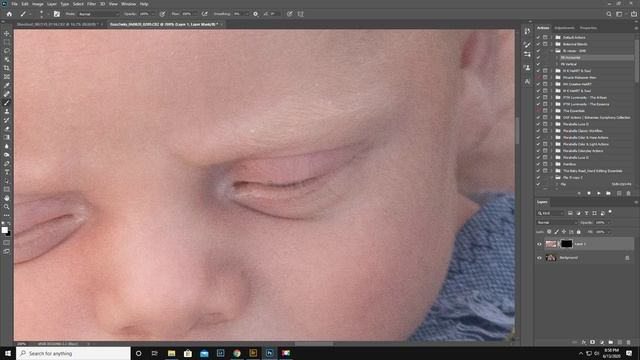This screenshot has height=360, width=640.
Task: Open layer blend mode Normal dropdown
Action: [557, 222]
